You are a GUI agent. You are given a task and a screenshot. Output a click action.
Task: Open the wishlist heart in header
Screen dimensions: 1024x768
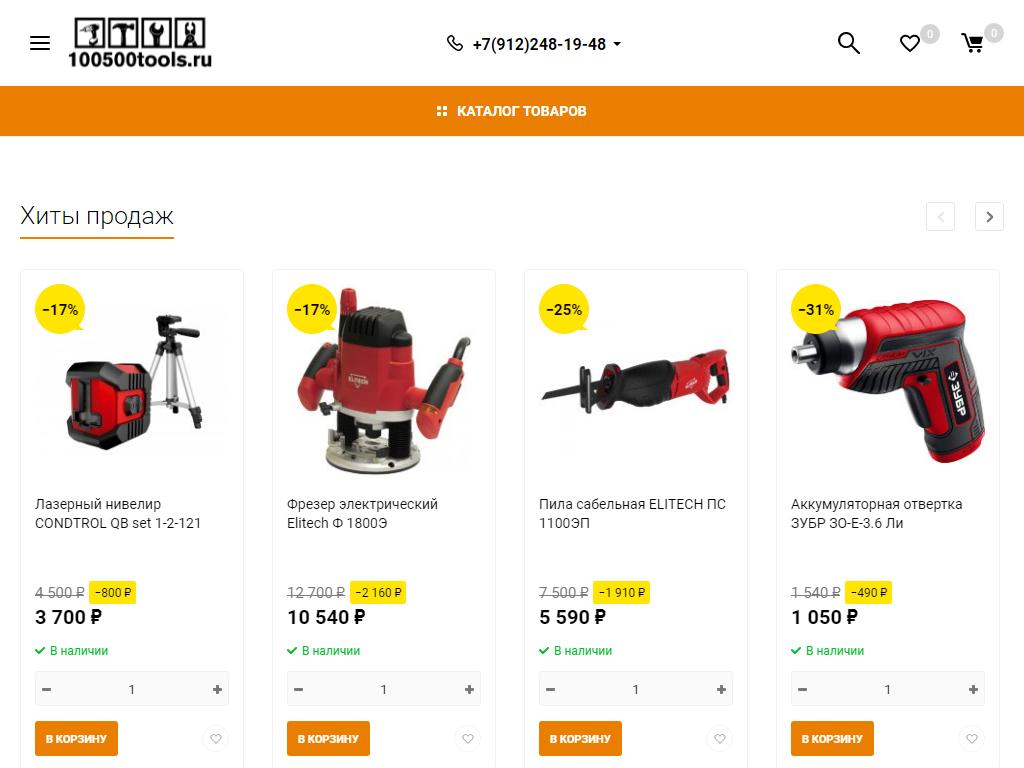pyautogui.click(x=910, y=44)
